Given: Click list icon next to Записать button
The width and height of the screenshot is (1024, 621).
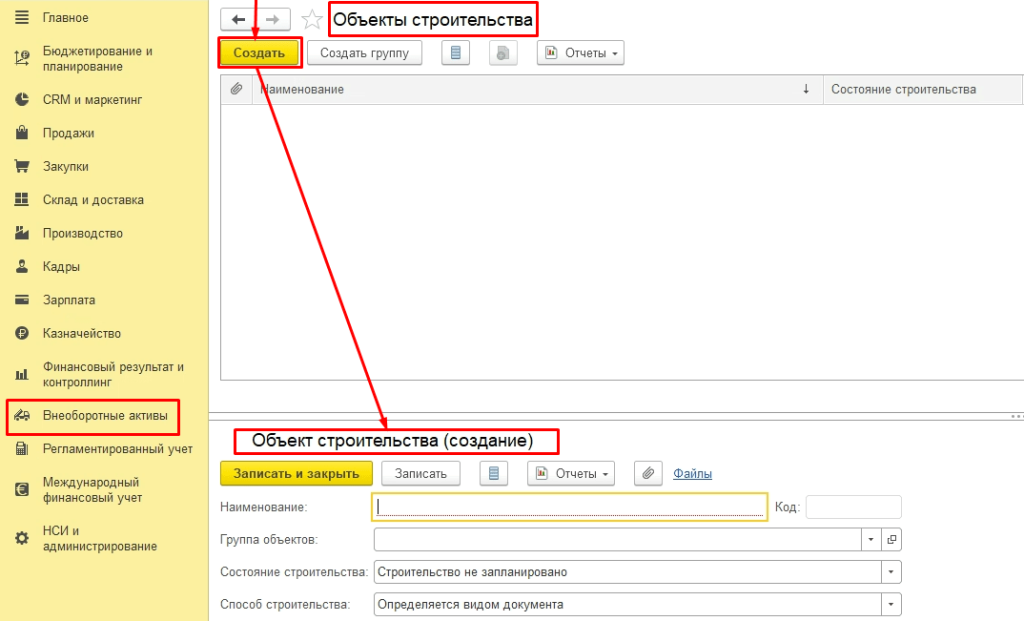Looking at the screenshot, I should pos(494,473).
